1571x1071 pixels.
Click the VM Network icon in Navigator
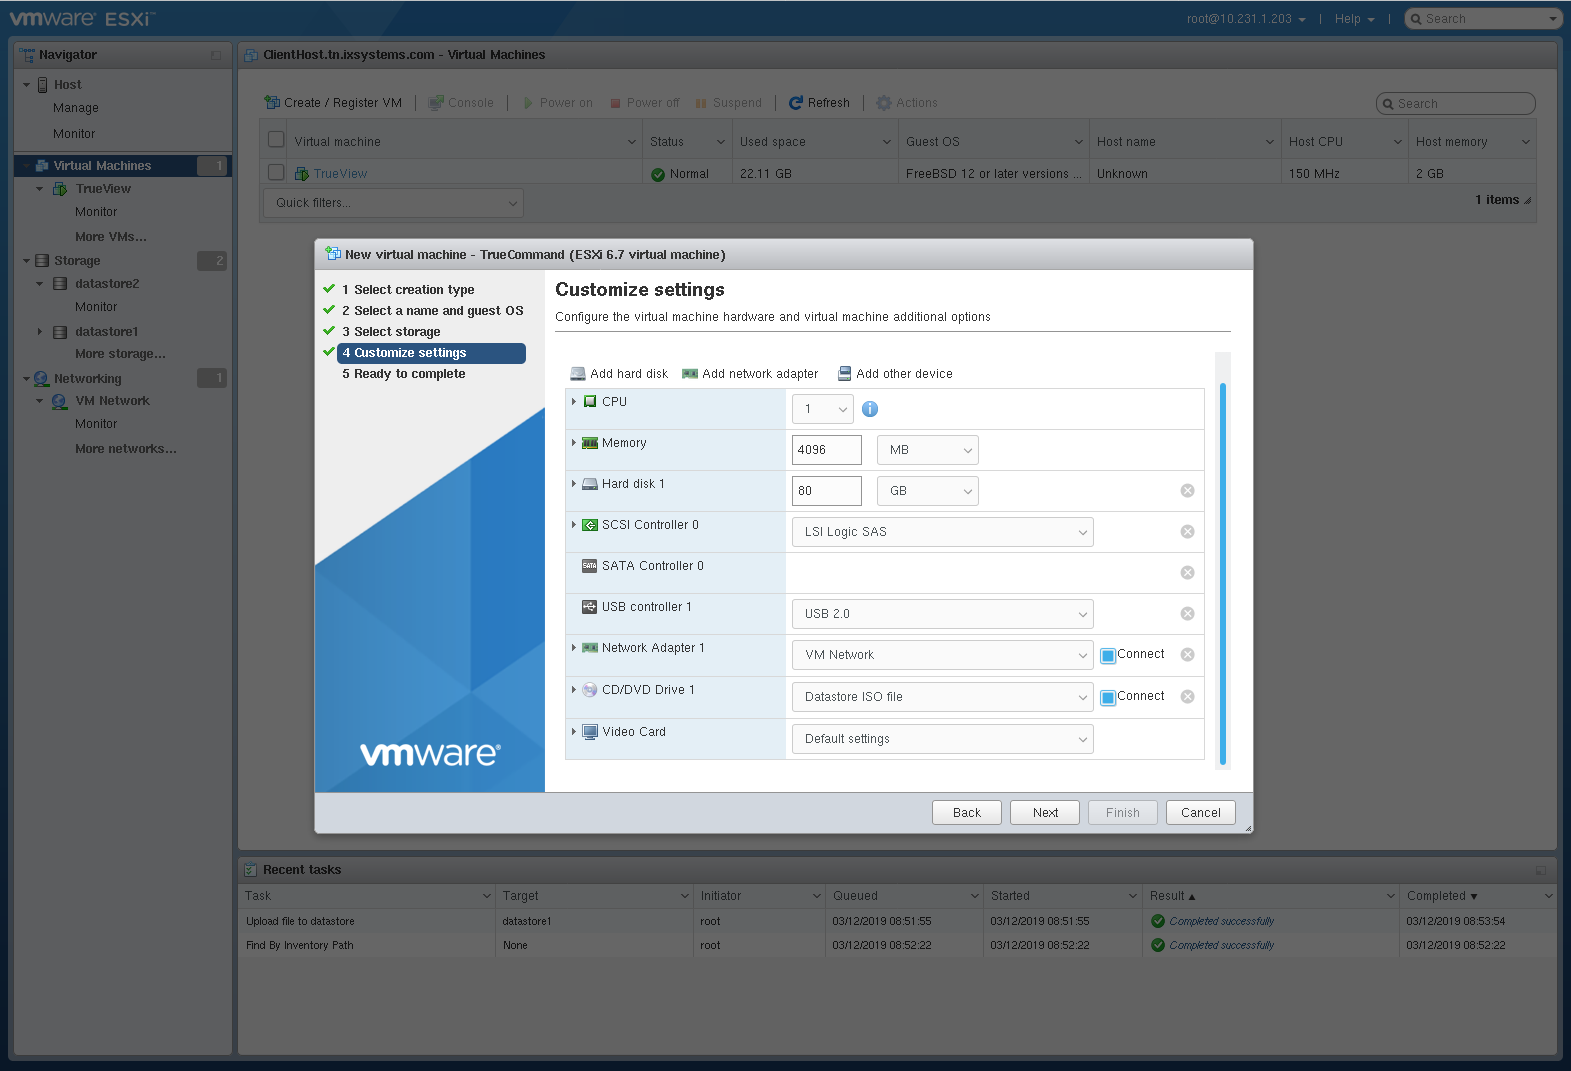(60, 401)
